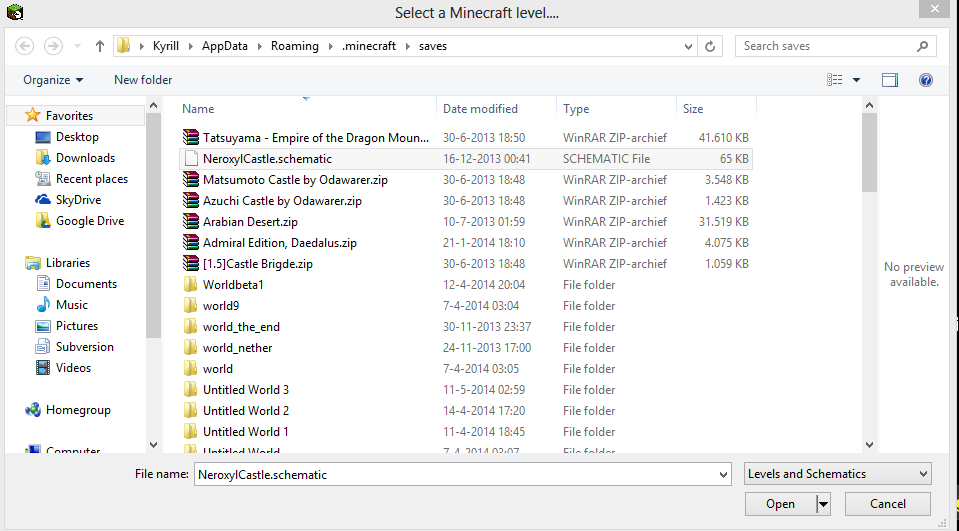Click the 41.610 KB size cell
Viewport: 959px width, 531px height.
724,138
